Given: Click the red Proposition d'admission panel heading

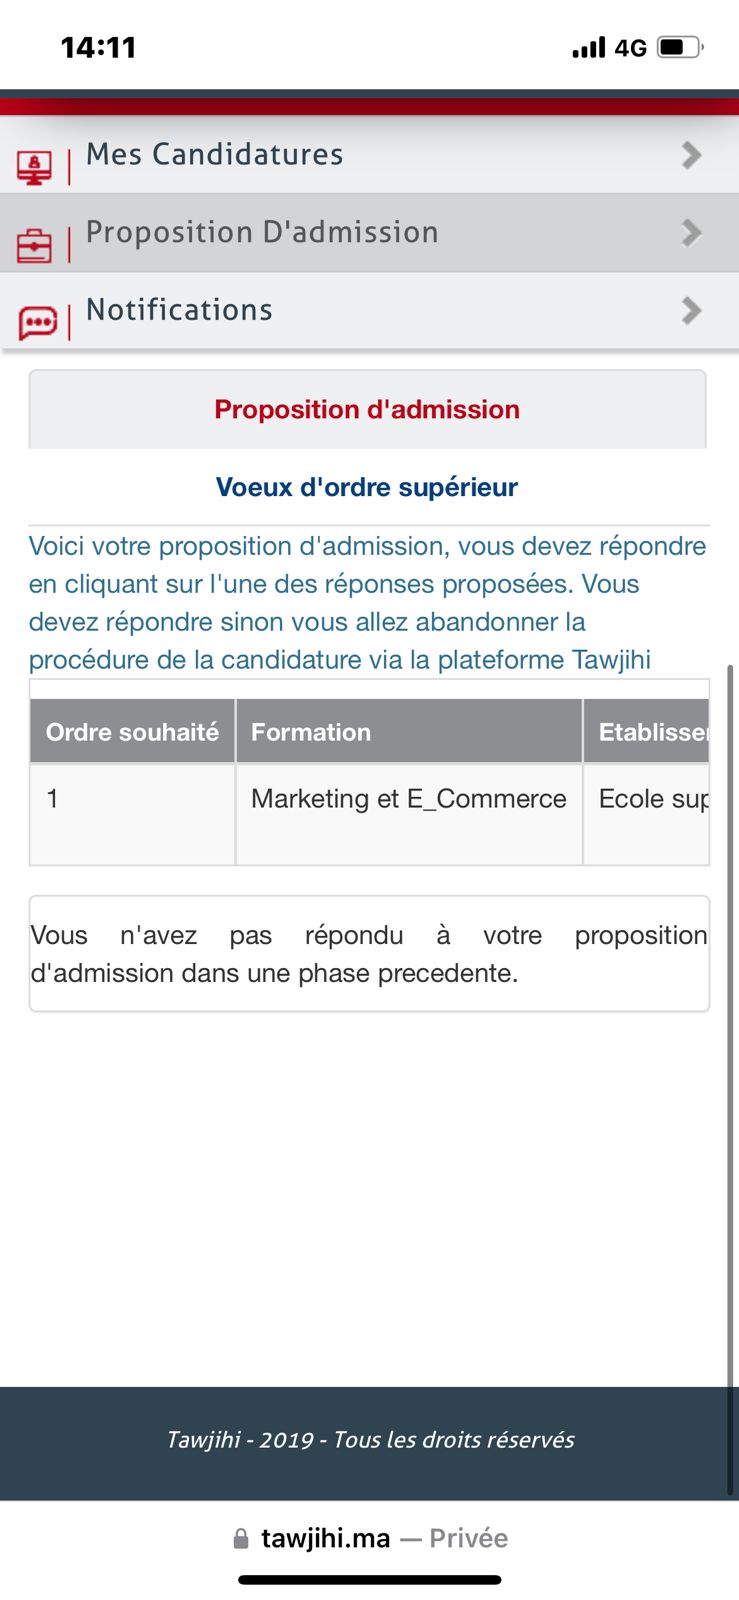Looking at the screenshot, I should pyautogui.click(x=367, y=409).
